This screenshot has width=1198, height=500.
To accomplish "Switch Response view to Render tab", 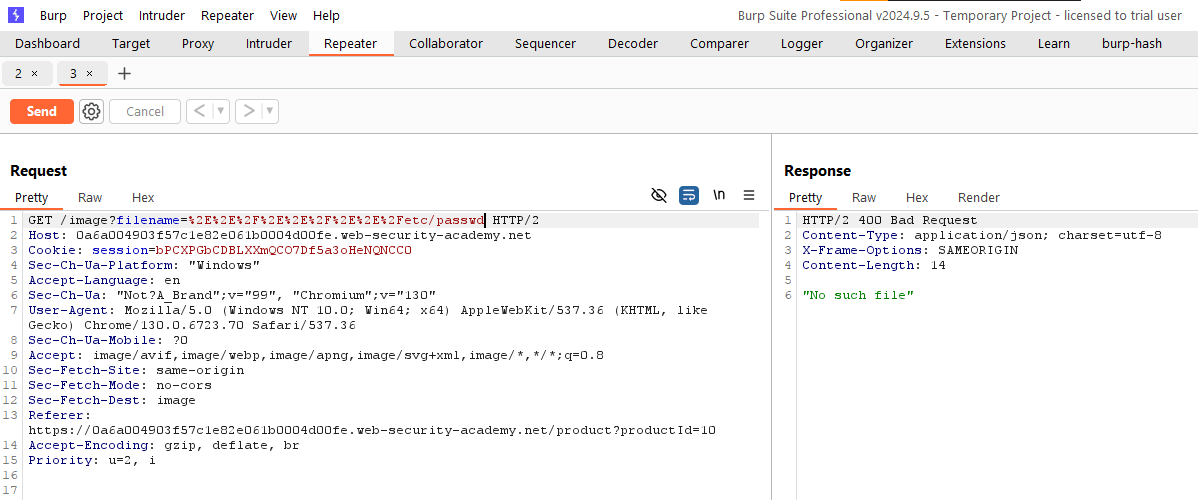I will (978, 197).
